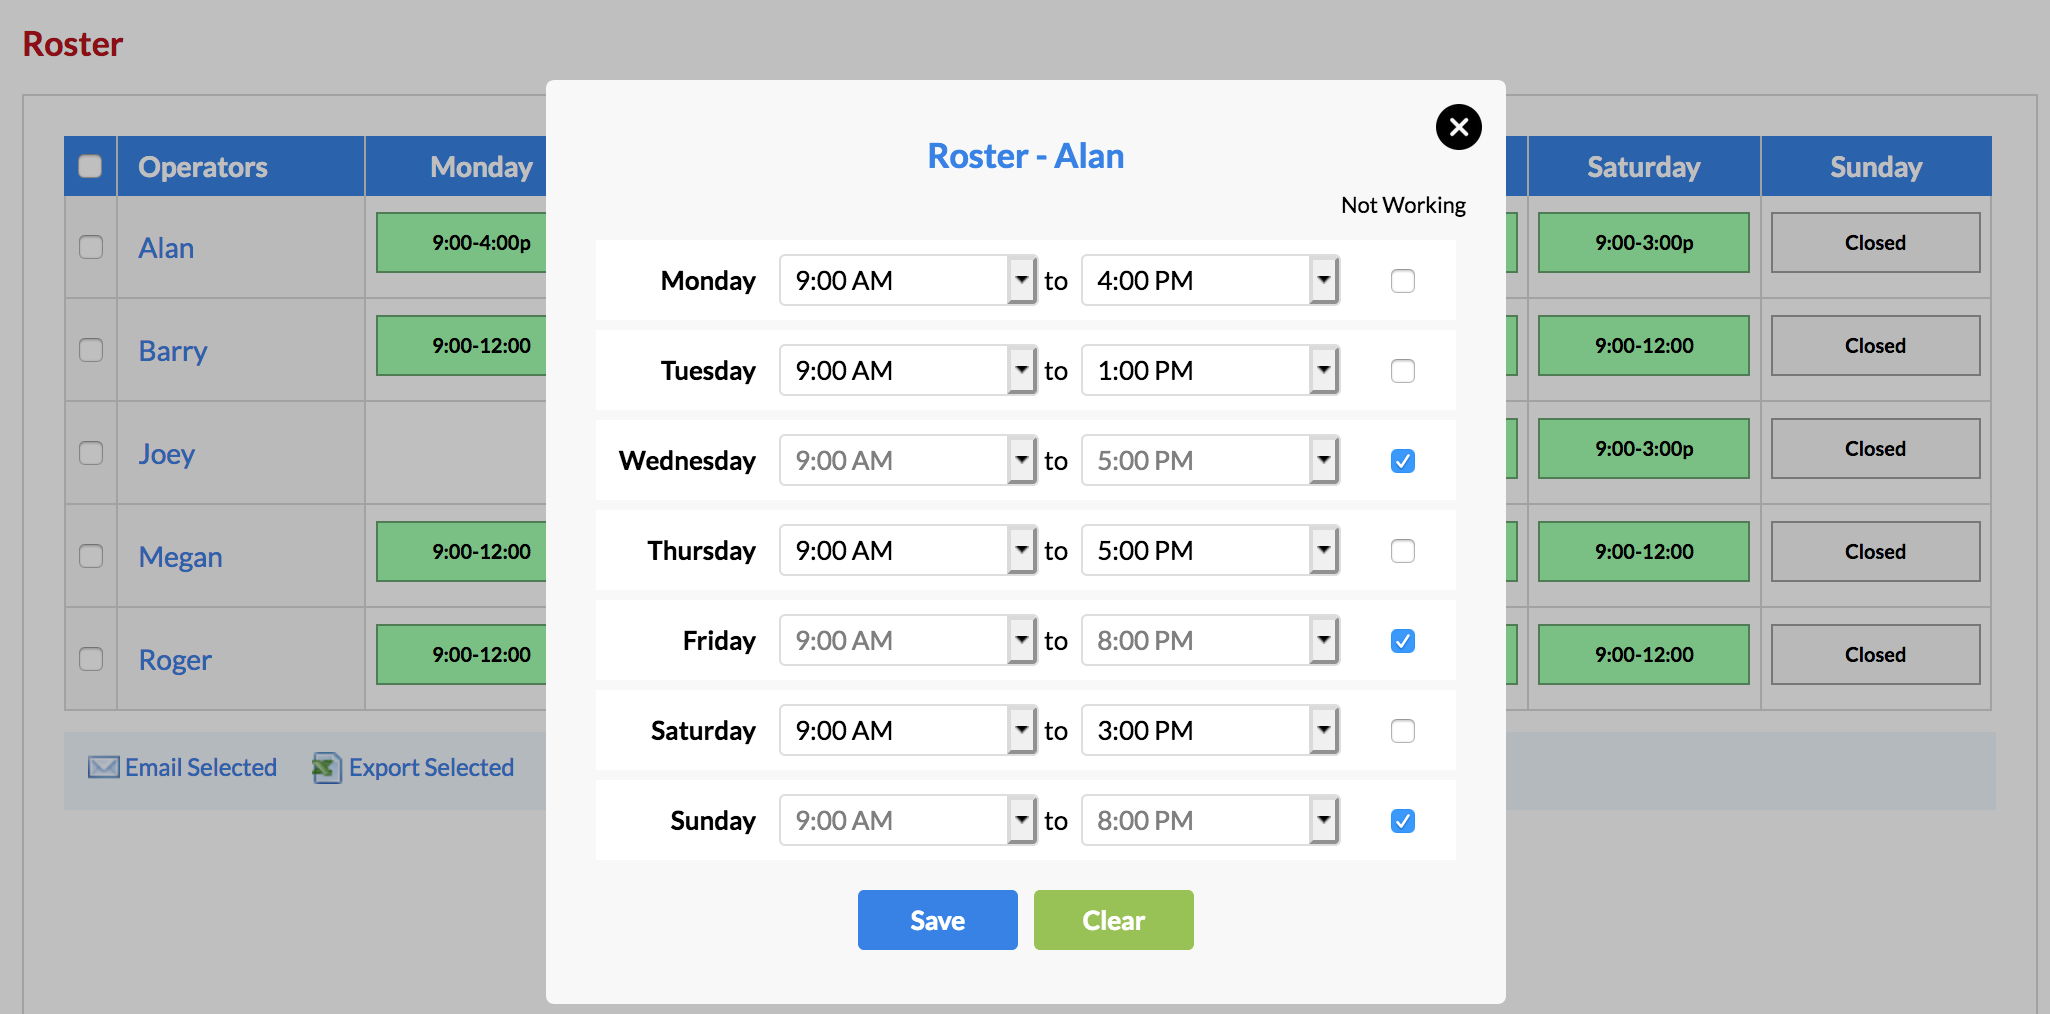This screenshot has width=2050, height=1014.
Task: Select Alan's row checkbox
Action: [x=91, y=247]
